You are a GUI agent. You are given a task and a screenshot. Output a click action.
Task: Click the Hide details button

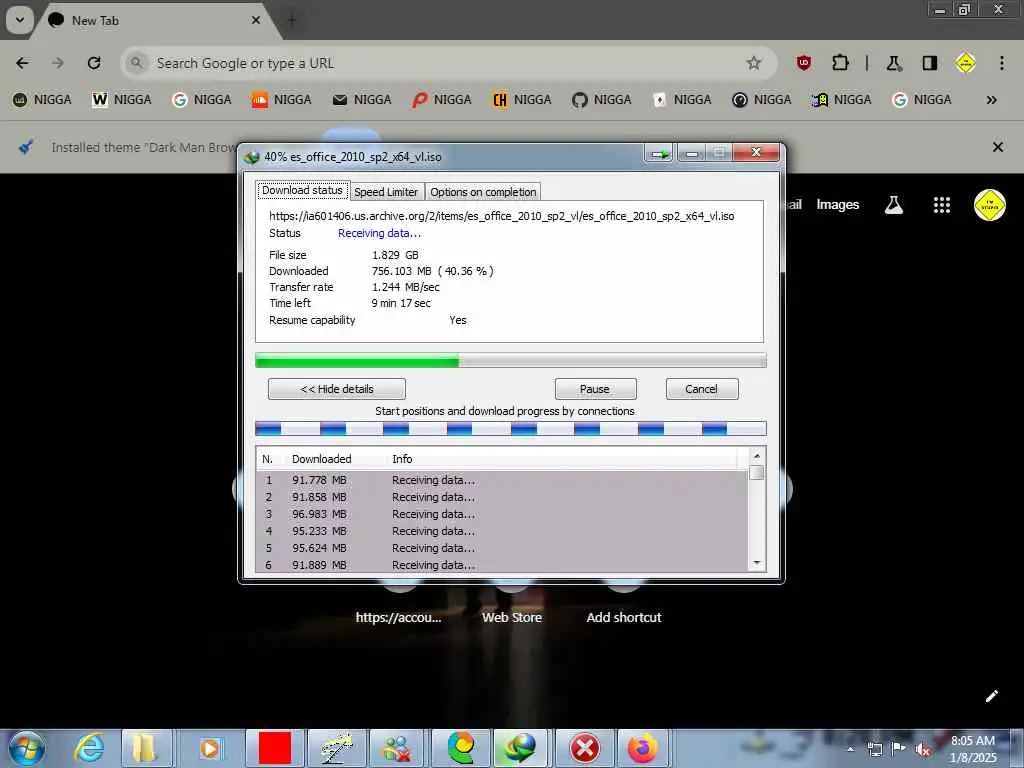[337, 389]
